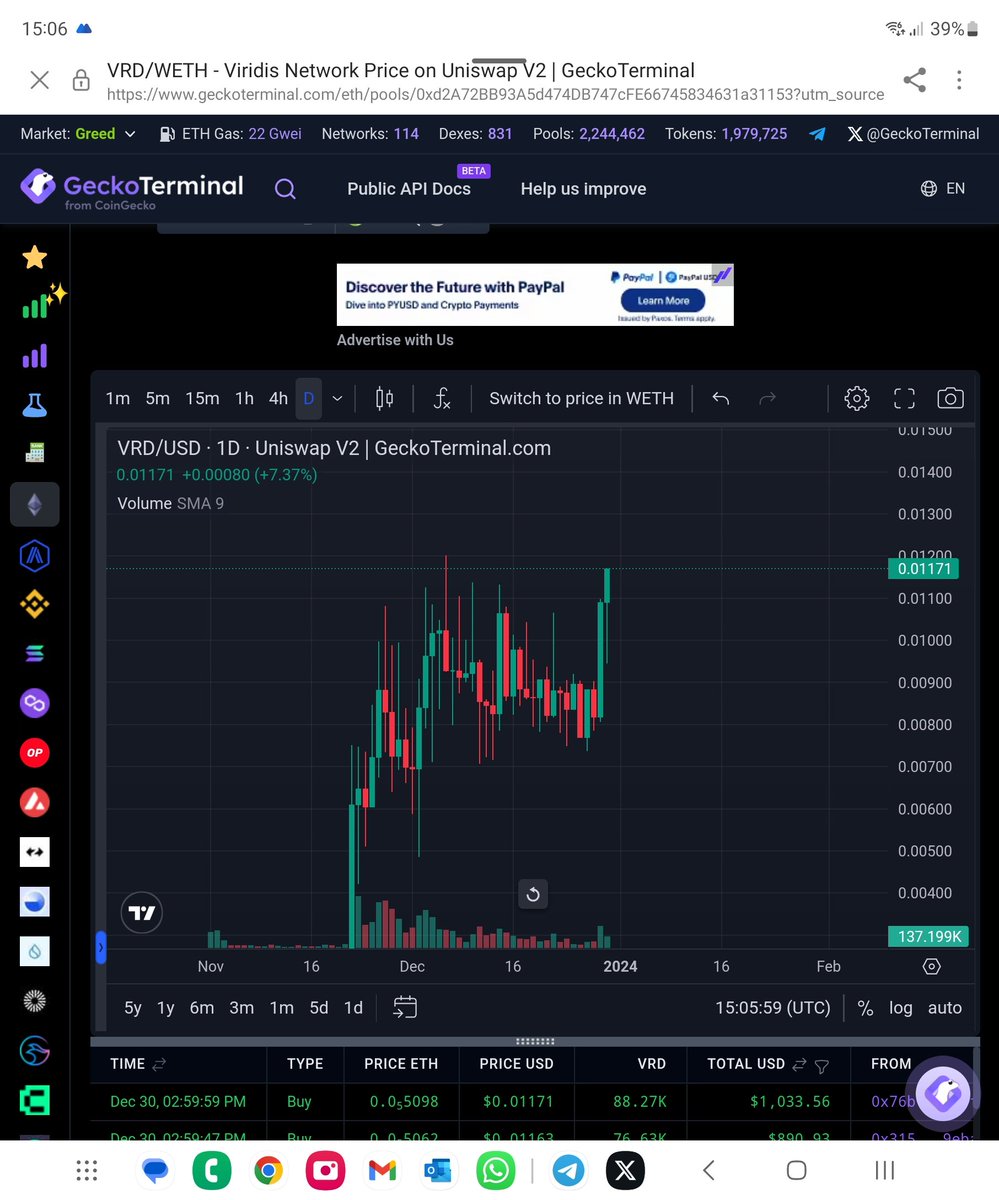Image resolution: width=999 pixels, height=1200 pixels.
Task: Filter the TOTAL USD column
Action: [821, 1066]
